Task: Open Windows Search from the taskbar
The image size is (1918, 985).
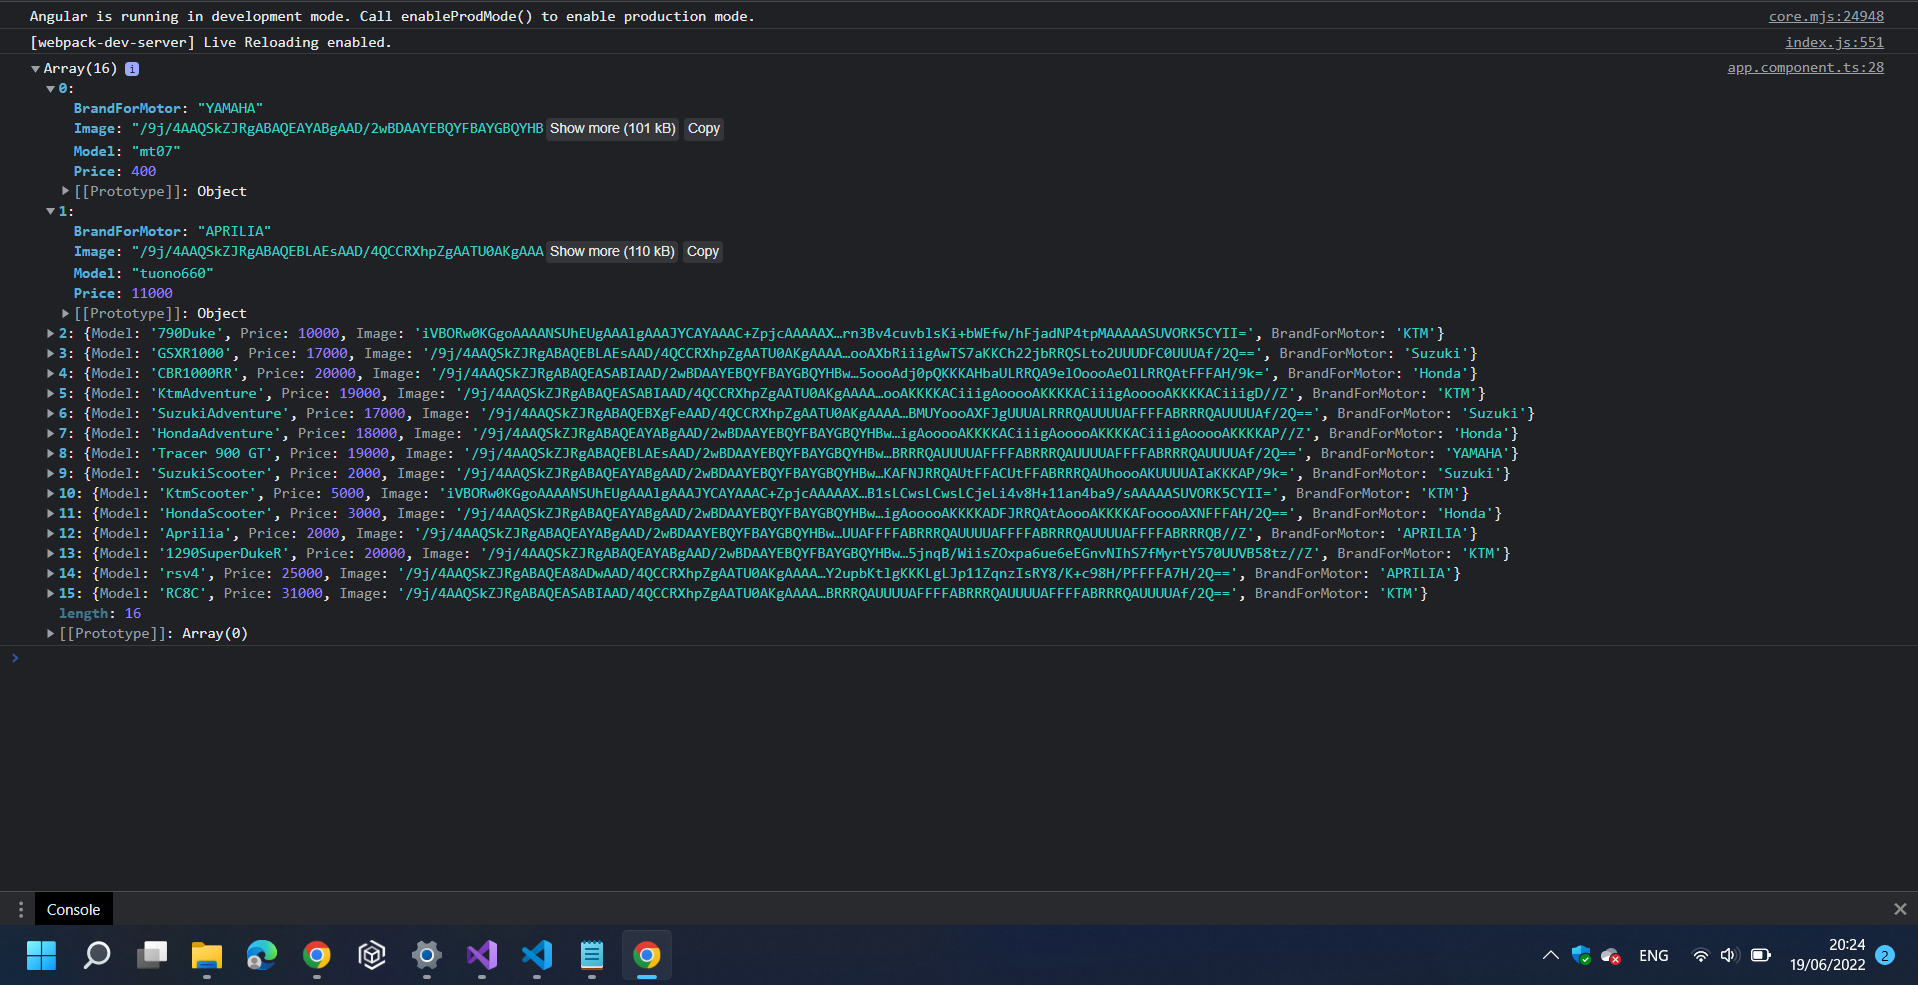Action: click(97, 955)
